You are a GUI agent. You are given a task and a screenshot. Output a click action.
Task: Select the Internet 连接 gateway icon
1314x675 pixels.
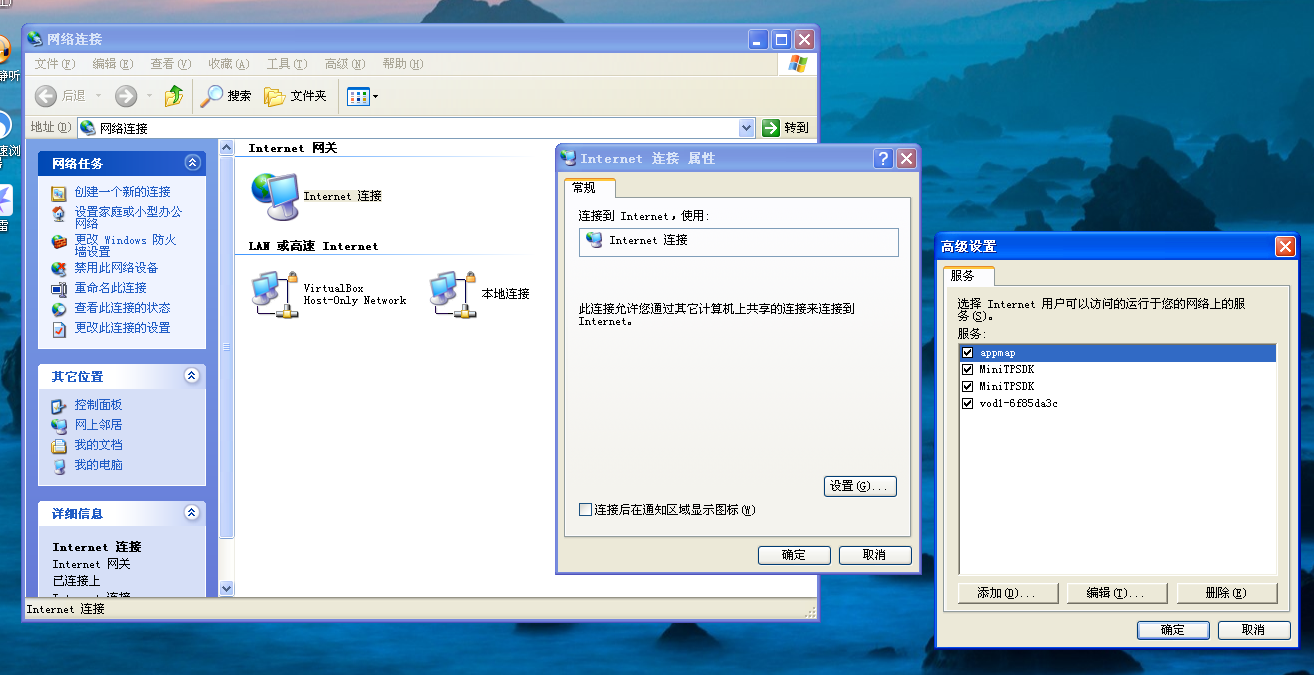click(275, 195)
